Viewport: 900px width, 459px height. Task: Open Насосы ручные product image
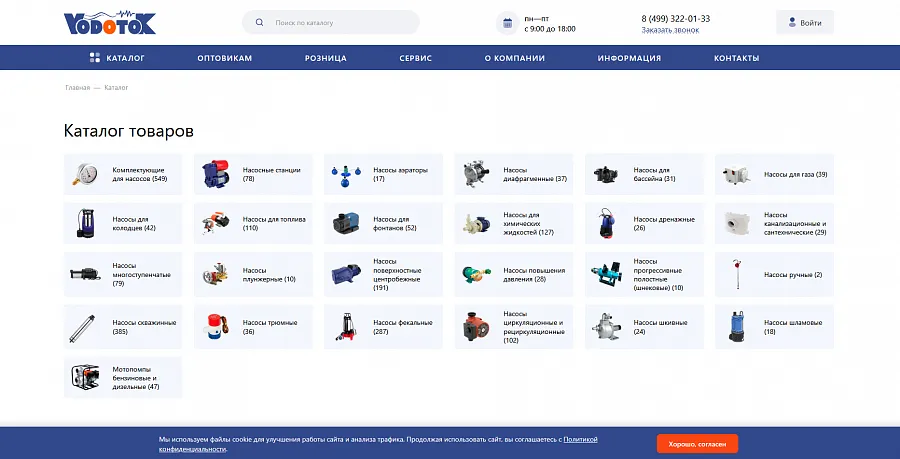(736, 274)
